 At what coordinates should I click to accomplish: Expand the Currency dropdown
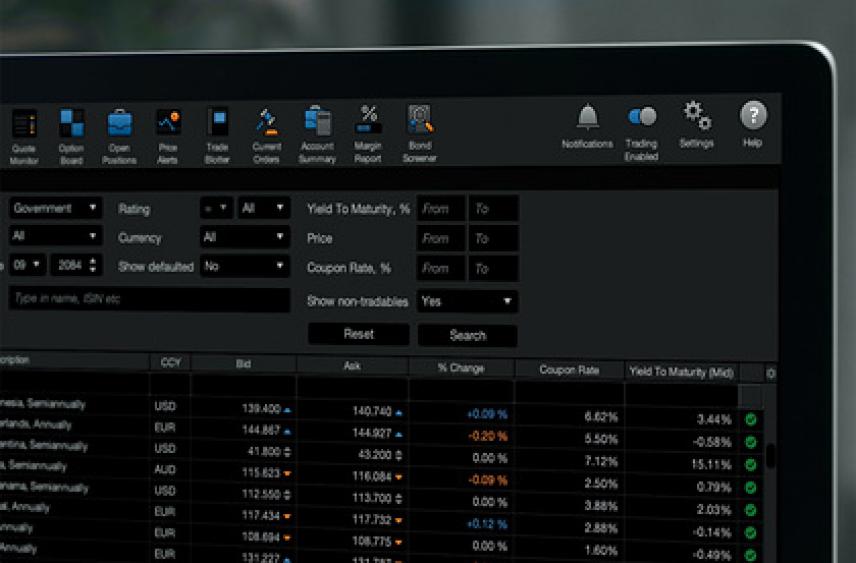(244, 238)
